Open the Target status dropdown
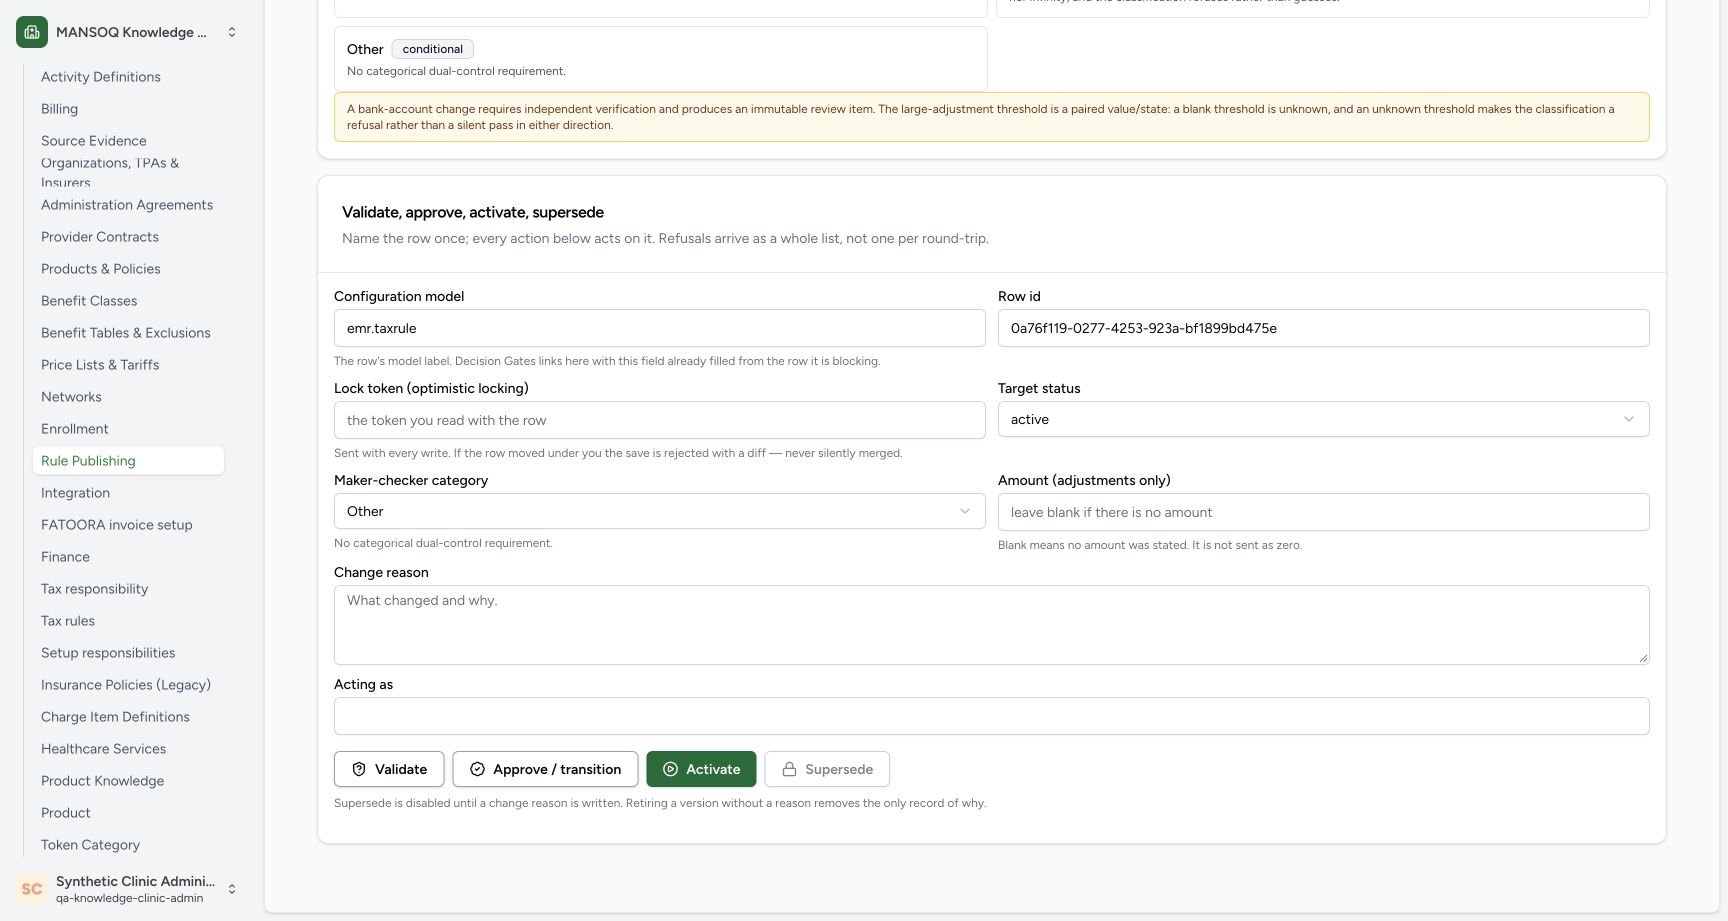Image resolution: width=1728 pixels, height=921 pixels. (1323, 419)
